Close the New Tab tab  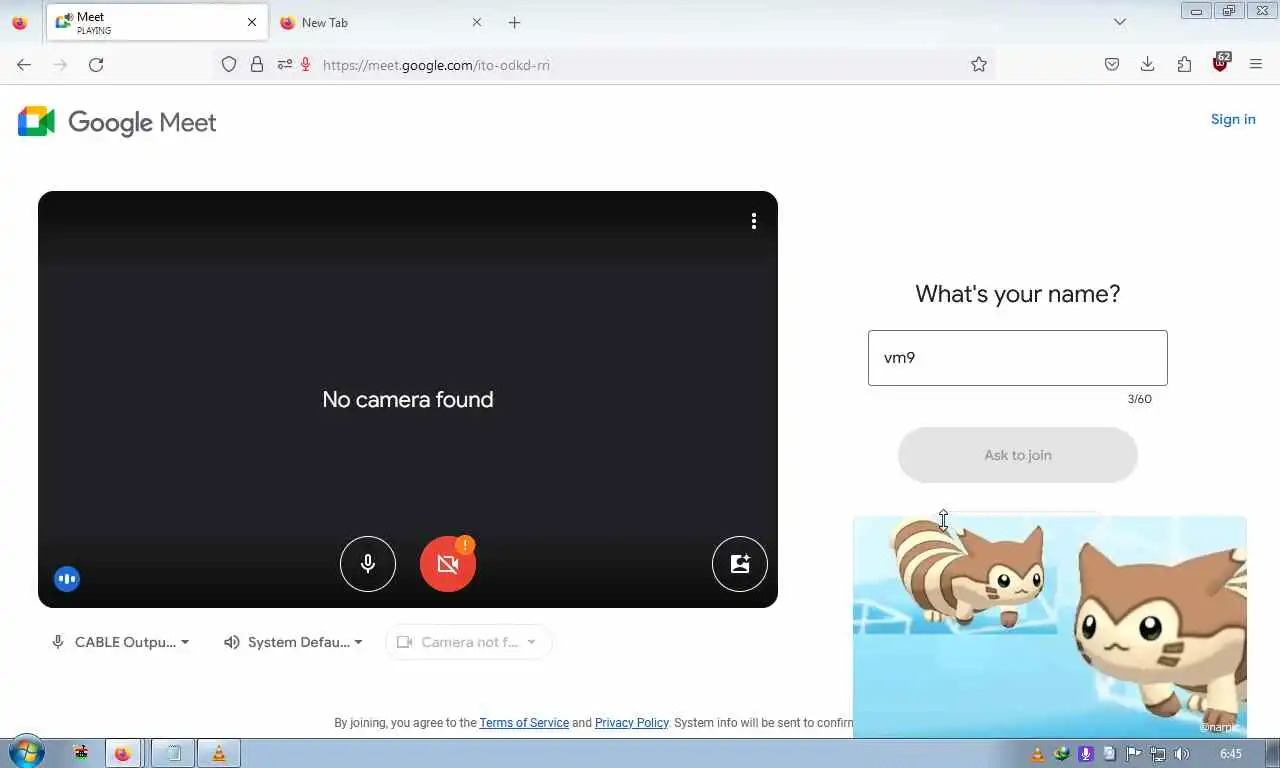[x=476, y=22]
